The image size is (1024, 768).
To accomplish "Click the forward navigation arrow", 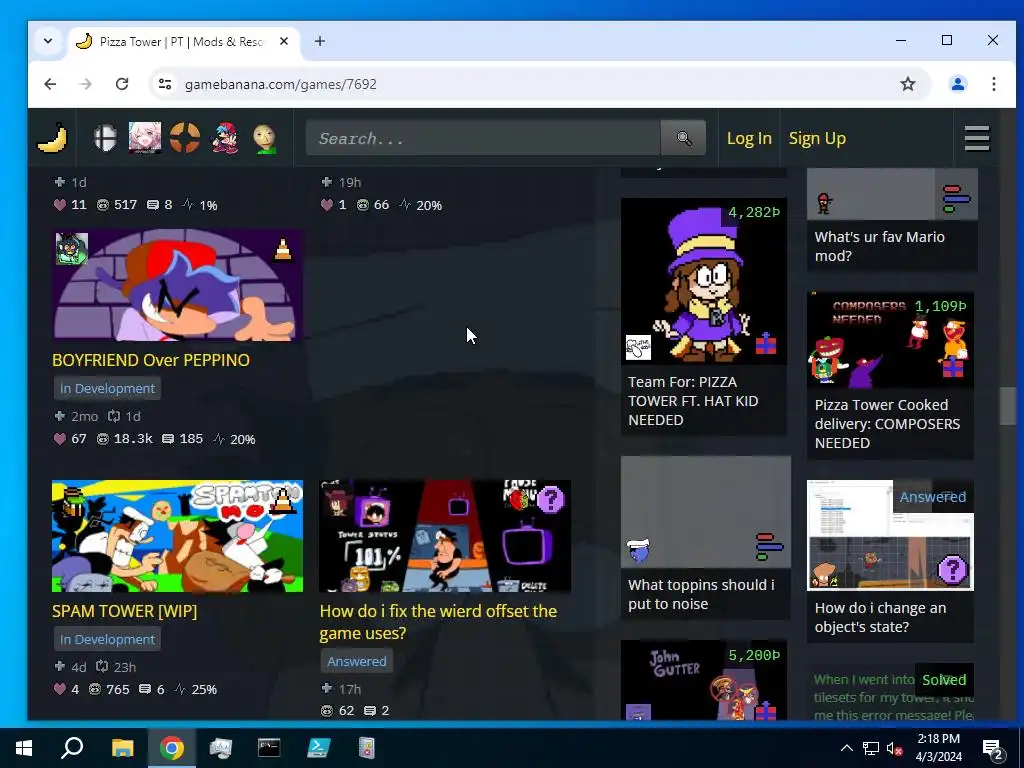I will [86, 84].
